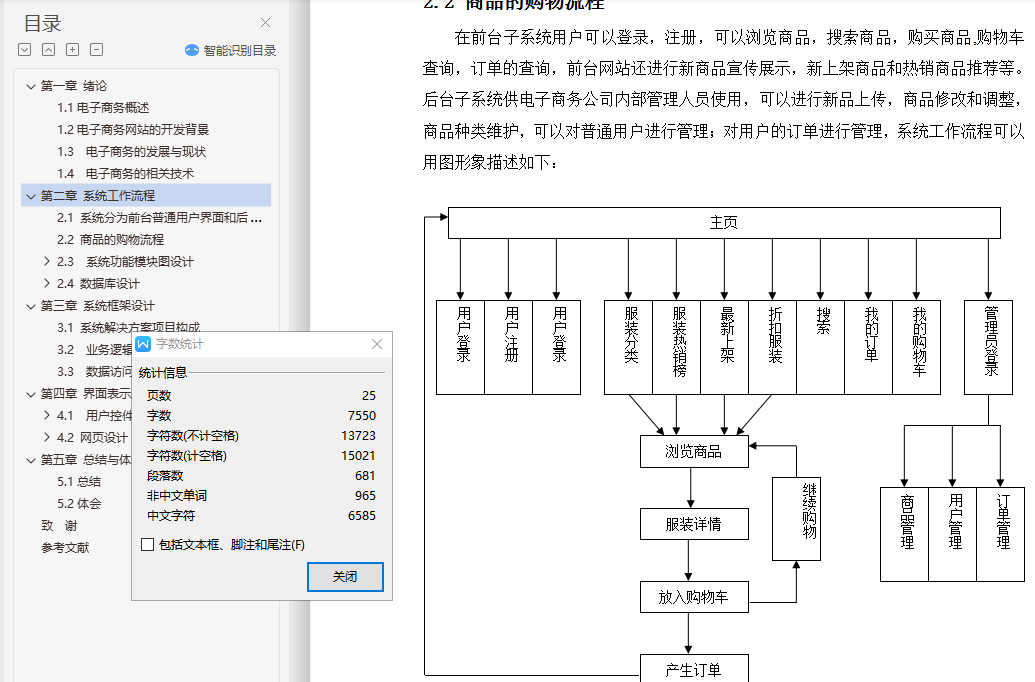Image resolution: width=1035 pixels, height=682 pixels.
Task: Click the 放入购物车 flowchart box
Action: tap(694, 597)
